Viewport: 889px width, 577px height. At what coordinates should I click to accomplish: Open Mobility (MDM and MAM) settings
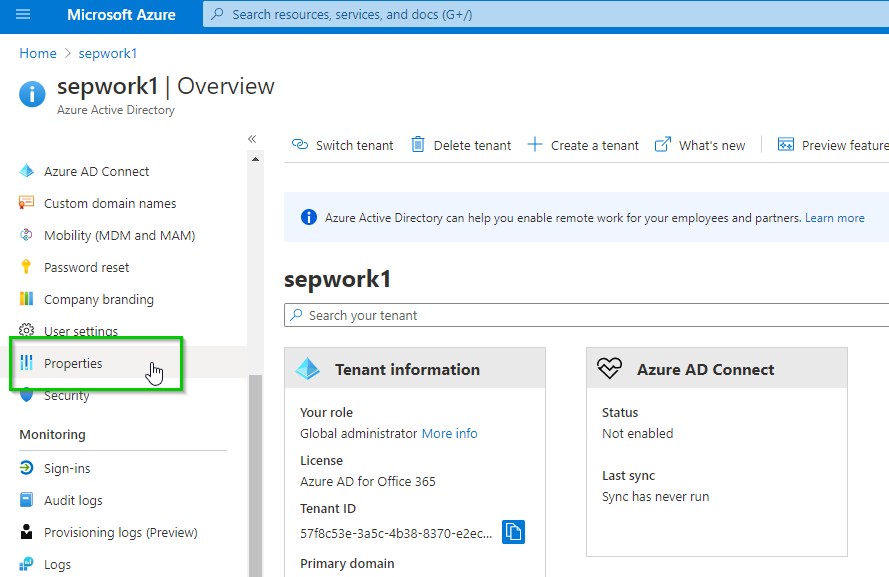pos(119,235)
